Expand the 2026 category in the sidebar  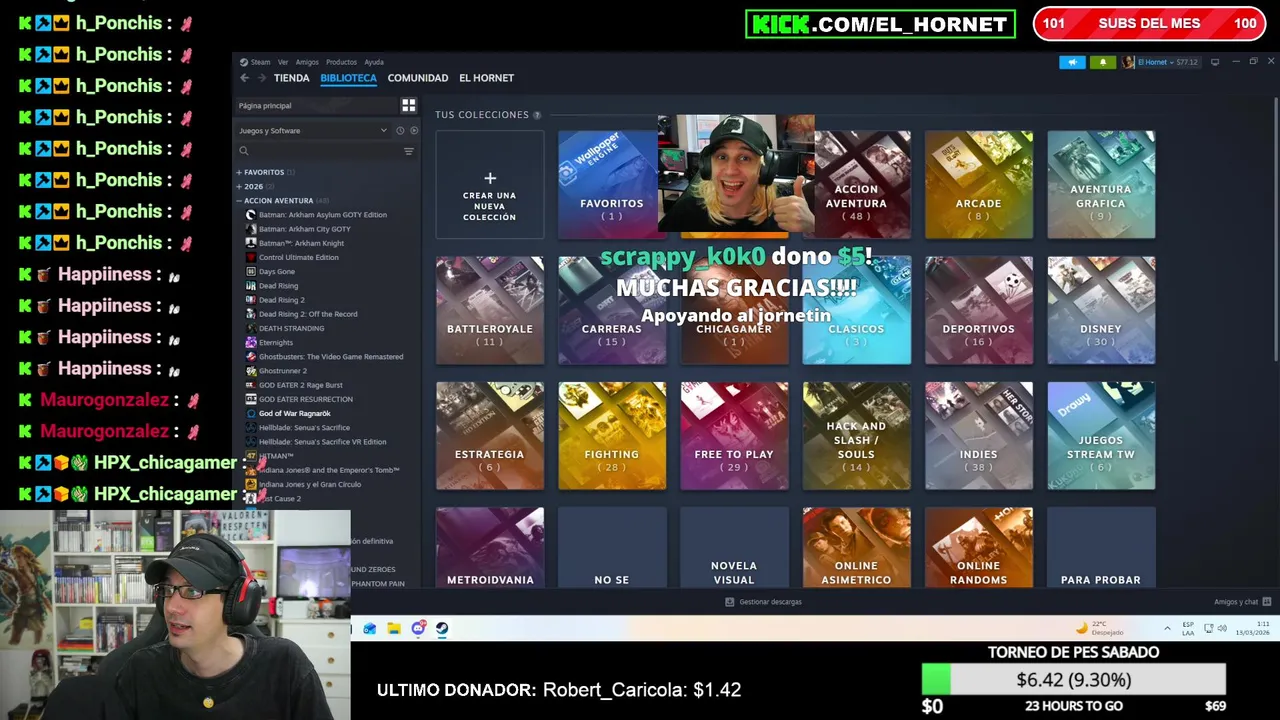click(x=253, y=186)
